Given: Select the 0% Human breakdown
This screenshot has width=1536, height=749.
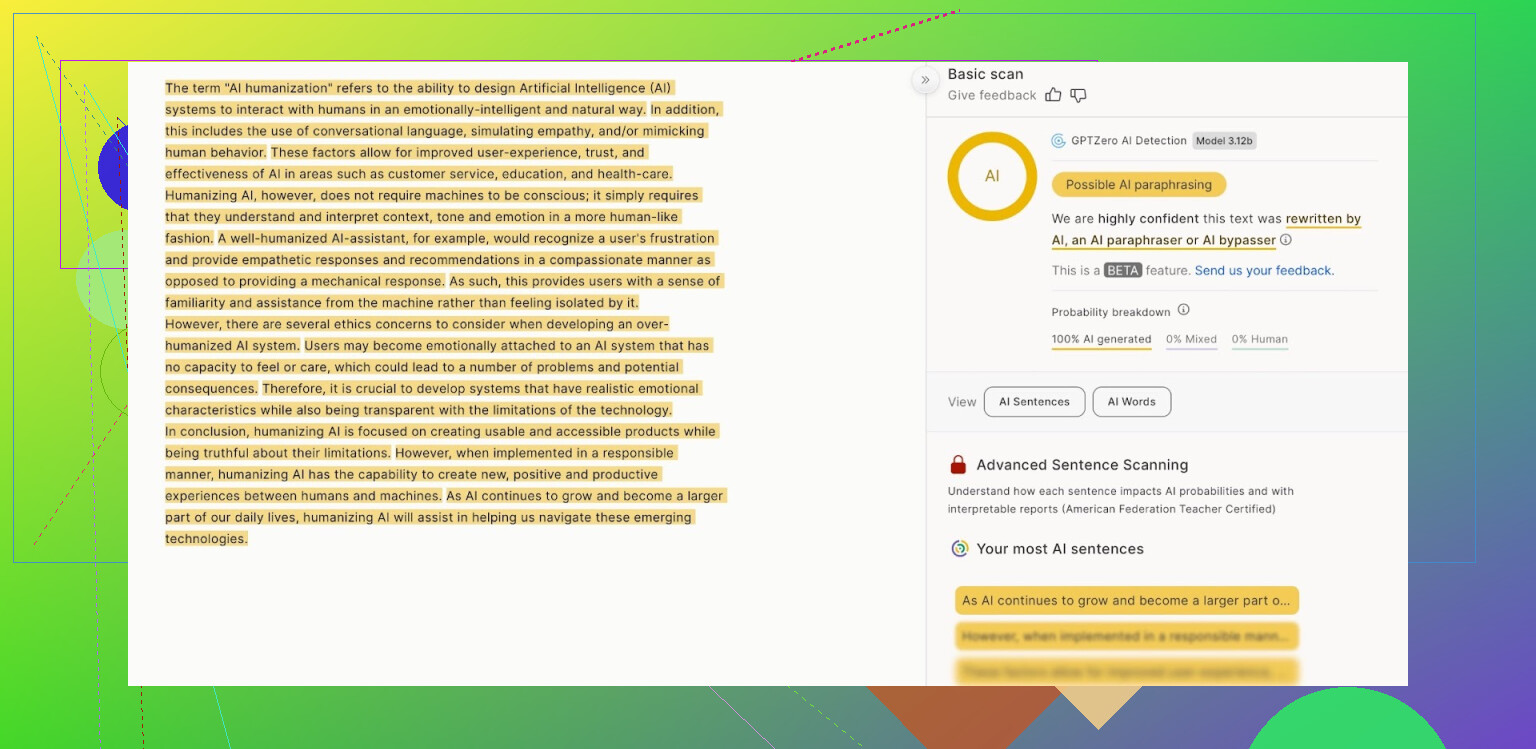Looking at the screenshot, I should [1259, 340].
